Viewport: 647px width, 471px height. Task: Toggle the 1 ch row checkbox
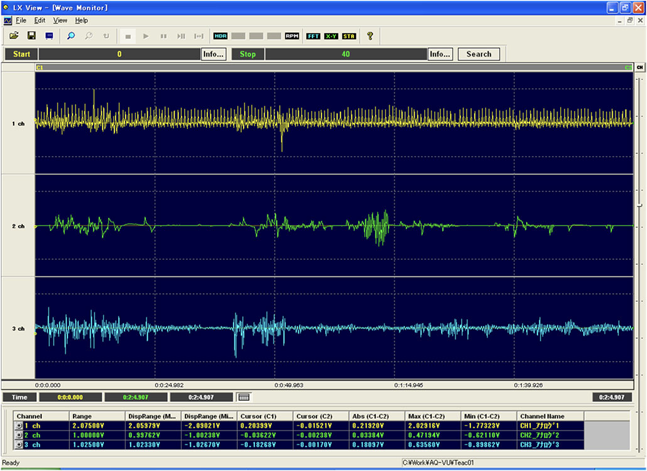pyautogui.click(x=17, y=425)
